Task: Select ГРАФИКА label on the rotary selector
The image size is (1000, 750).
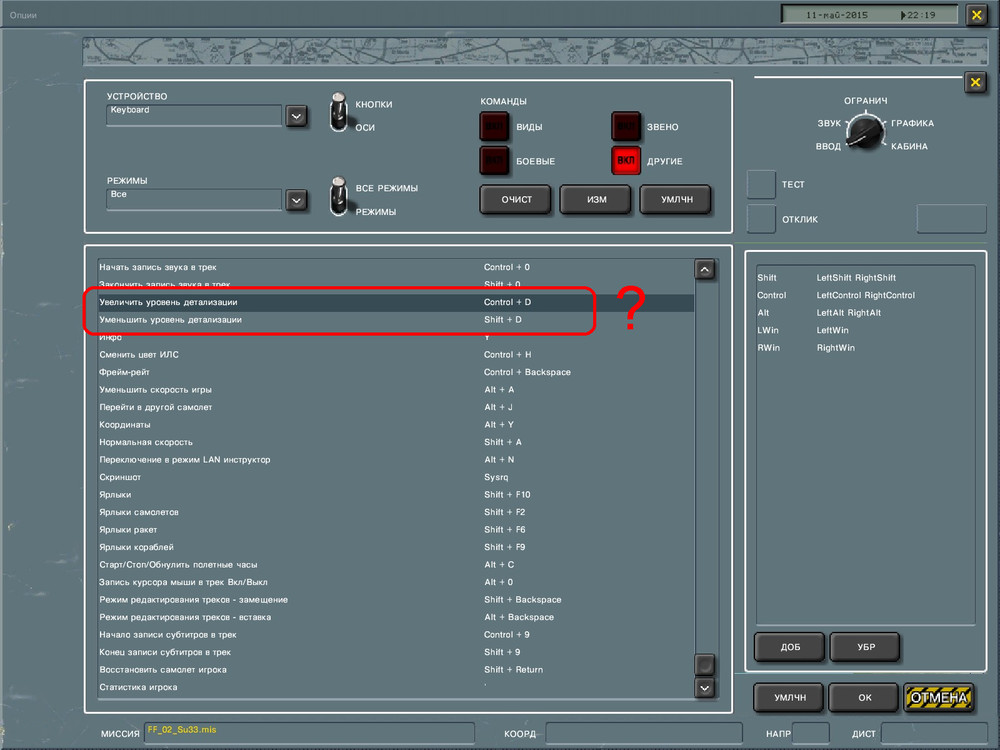Action: (x=913, y=123)
